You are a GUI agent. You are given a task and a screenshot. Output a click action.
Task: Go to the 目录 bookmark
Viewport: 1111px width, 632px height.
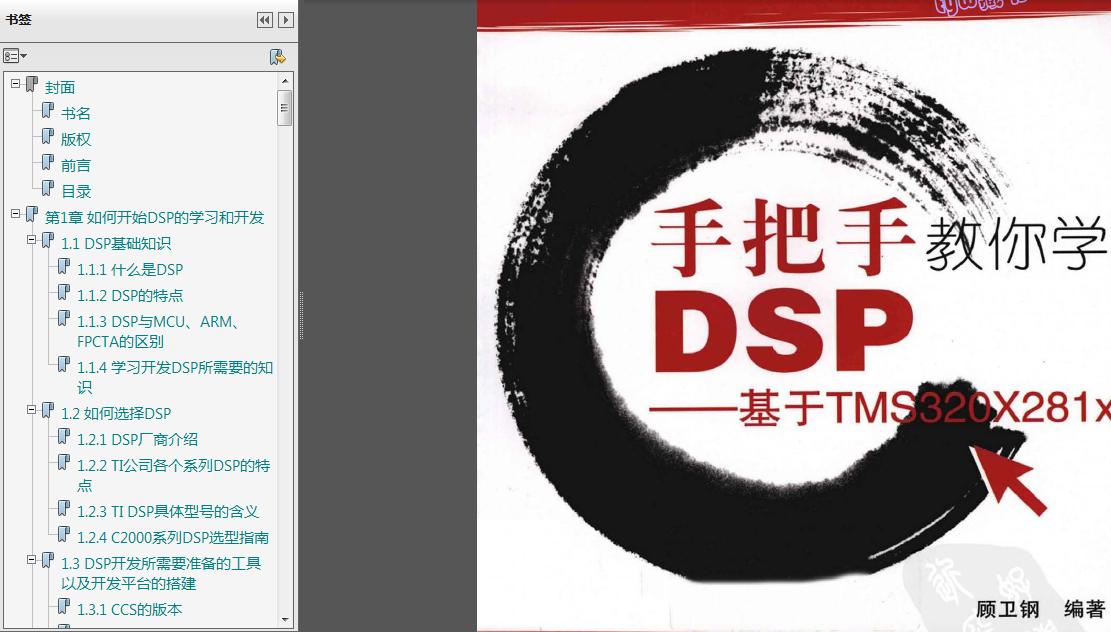pos(76,191)
